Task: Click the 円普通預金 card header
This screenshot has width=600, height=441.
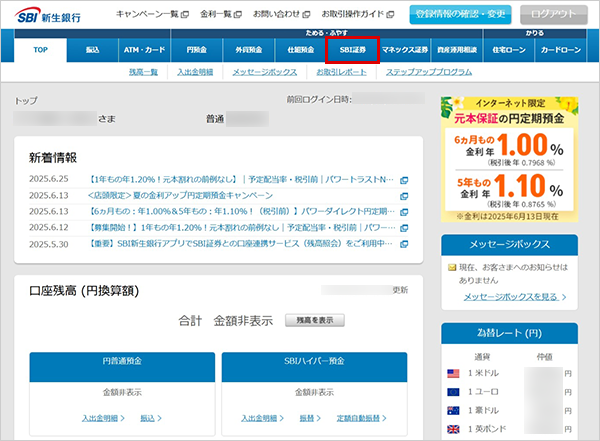Action: click(122, 367)
